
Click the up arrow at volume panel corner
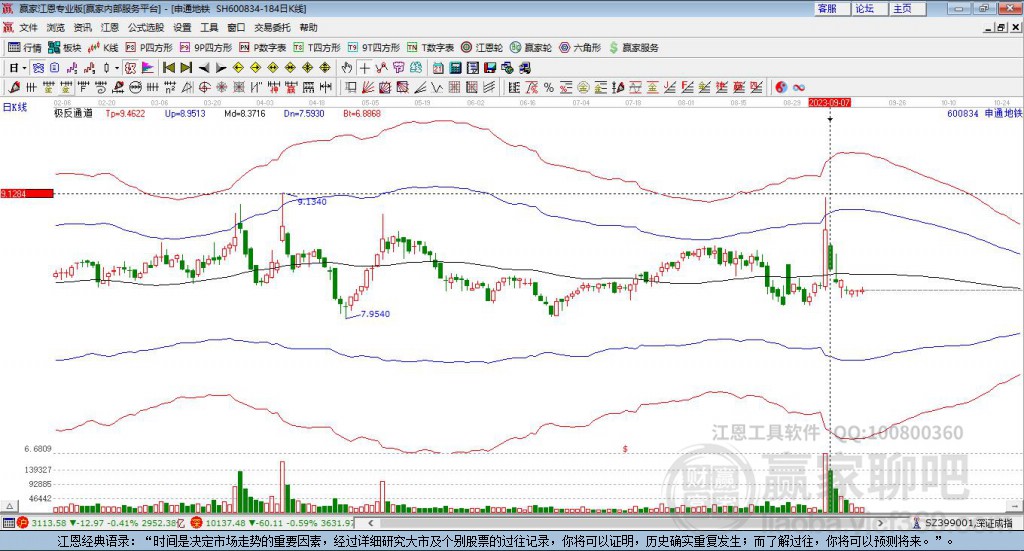pyautogui.click(x=9, y=506)
